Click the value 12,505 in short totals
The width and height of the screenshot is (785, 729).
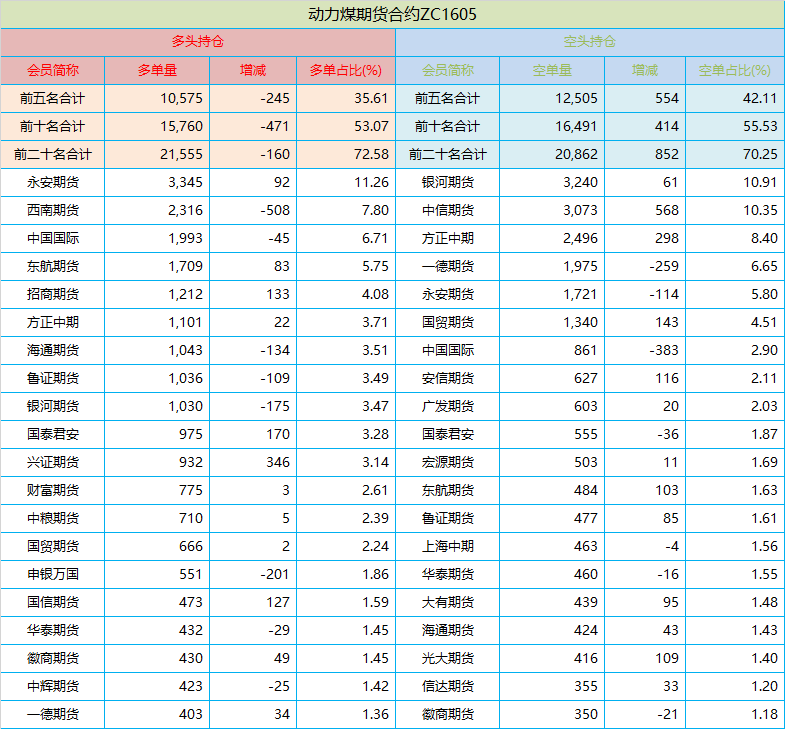coord(576,98)
